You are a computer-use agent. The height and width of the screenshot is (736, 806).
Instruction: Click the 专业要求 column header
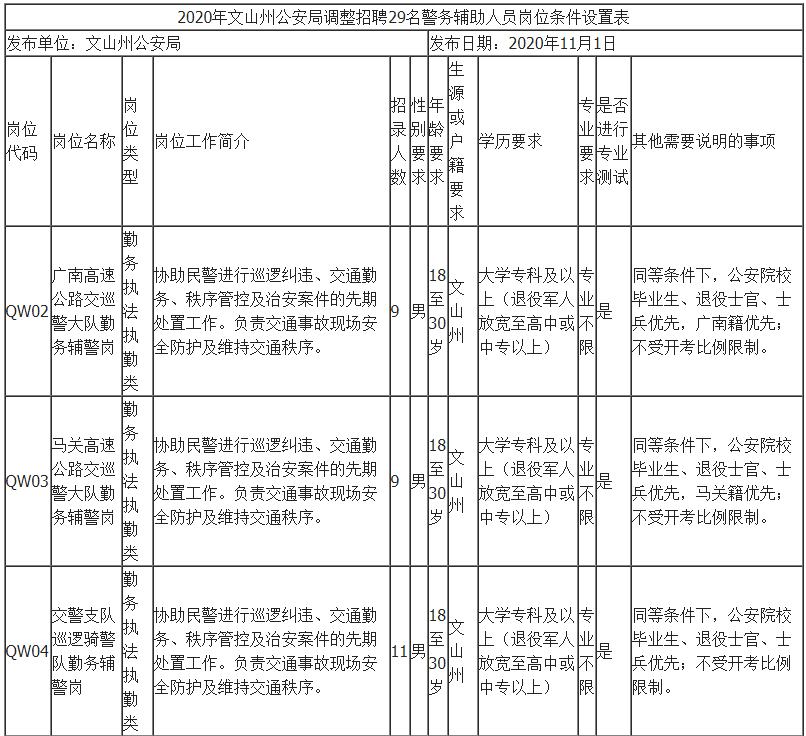pos(587,141)
